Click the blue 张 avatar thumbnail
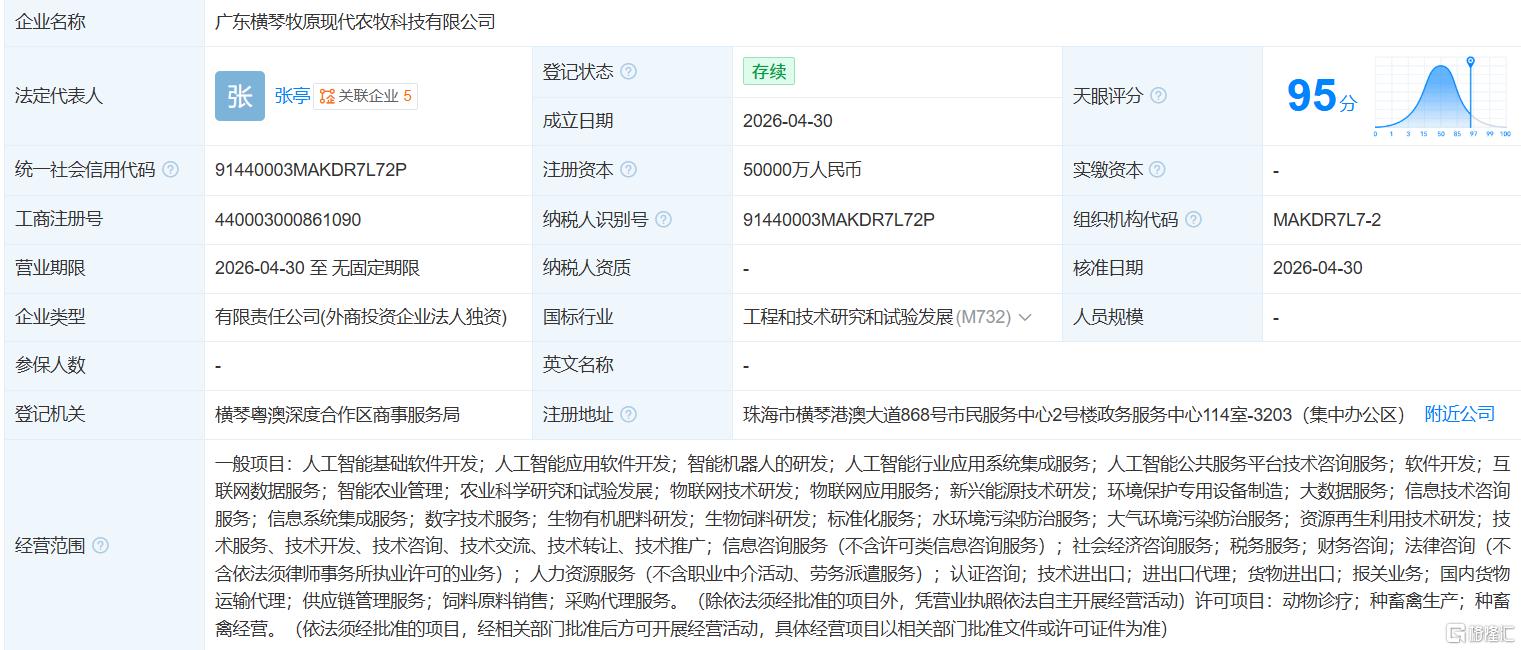This screenshot has height=650, width=1521. [240, 96]
